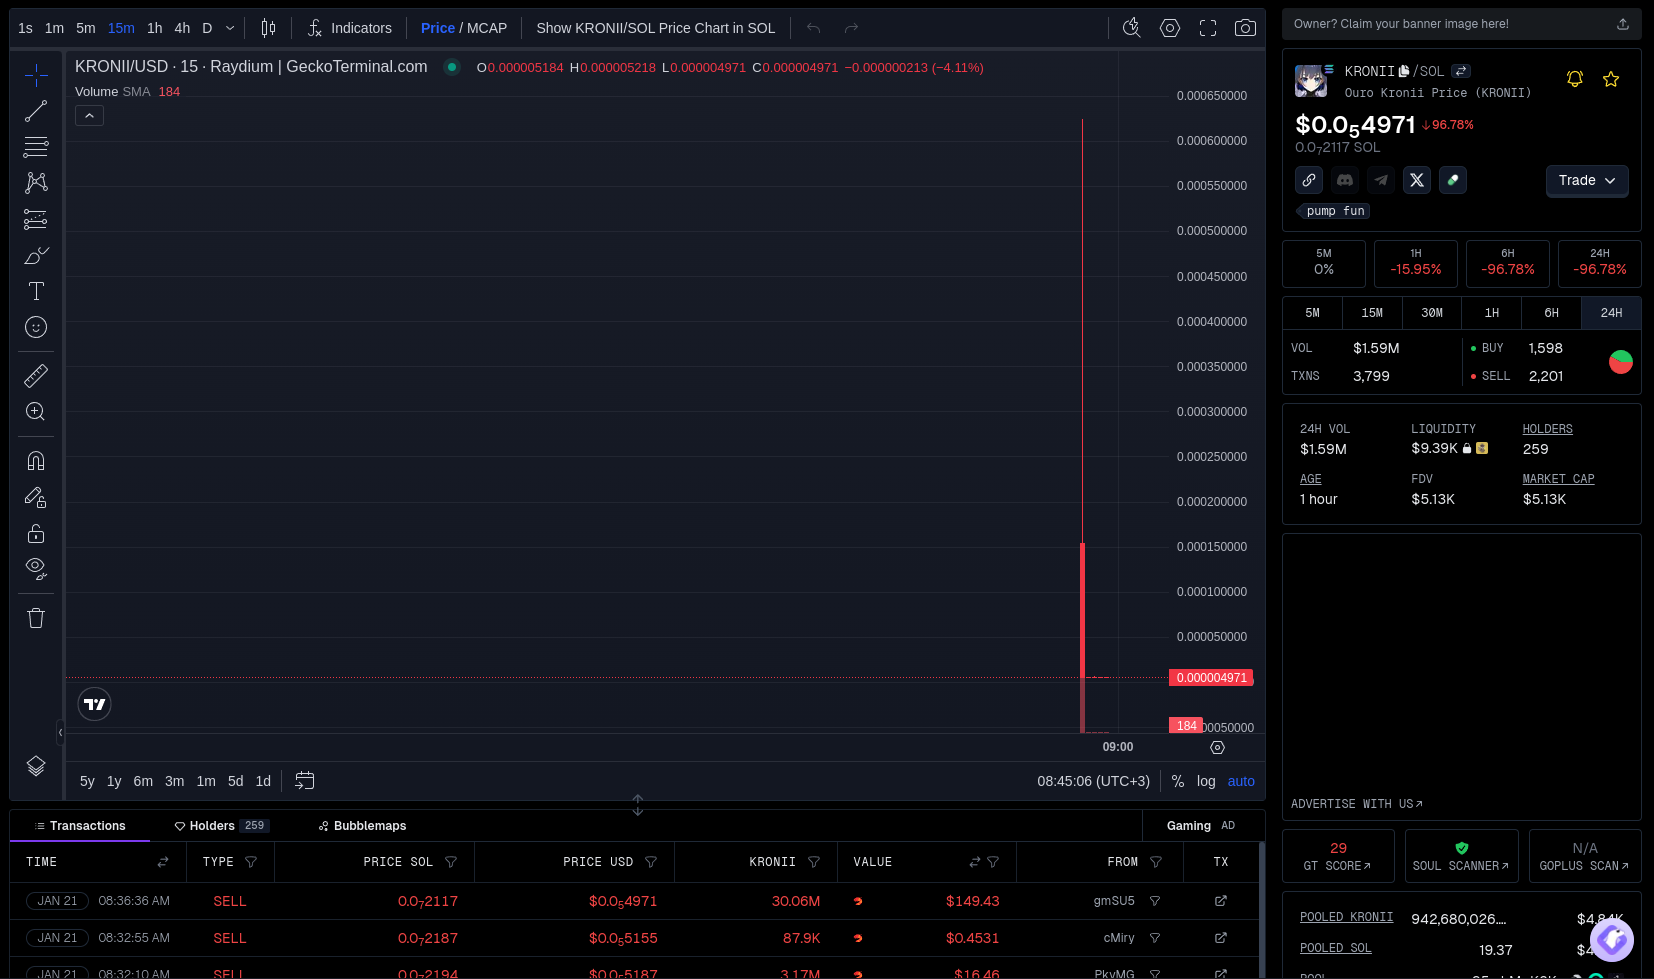Select the ruler measure tool
This screenshot has height=979, width=1654.
36,376
